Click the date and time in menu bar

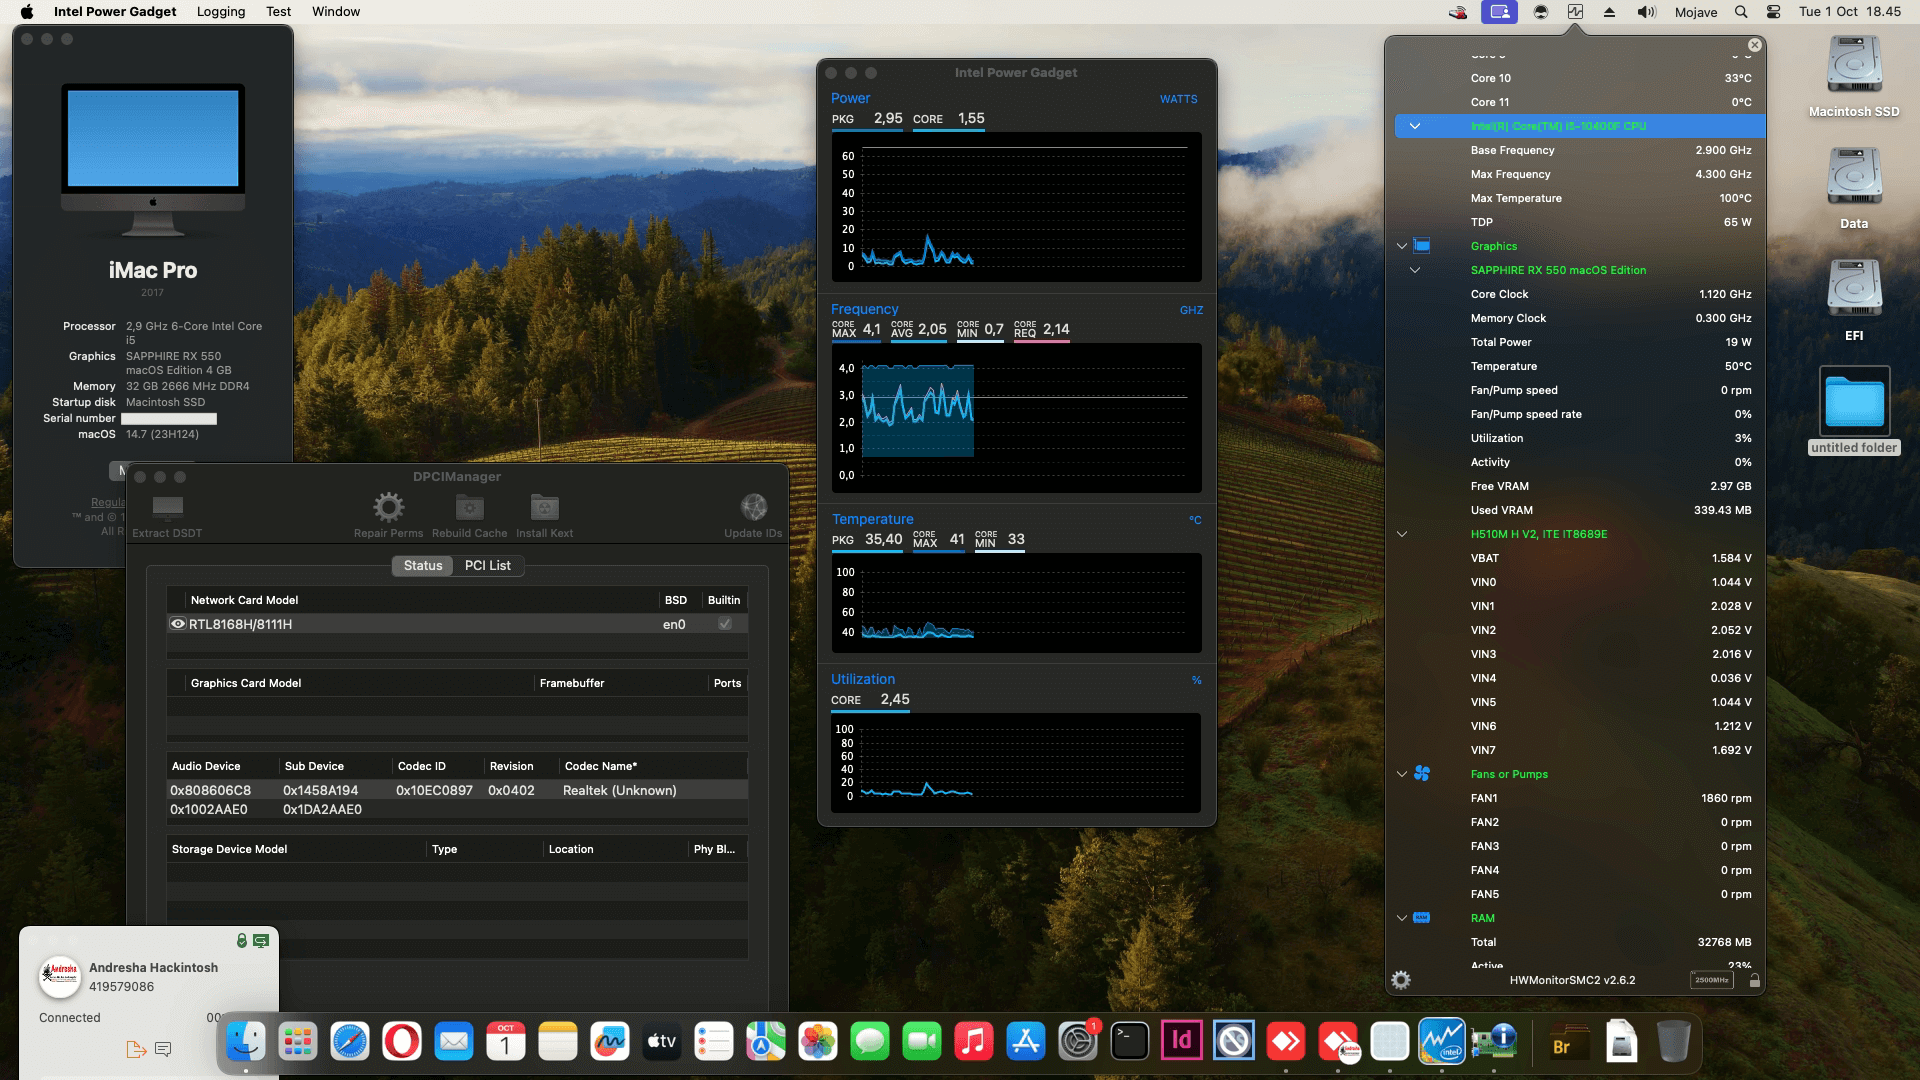[x=1850, y=12]
